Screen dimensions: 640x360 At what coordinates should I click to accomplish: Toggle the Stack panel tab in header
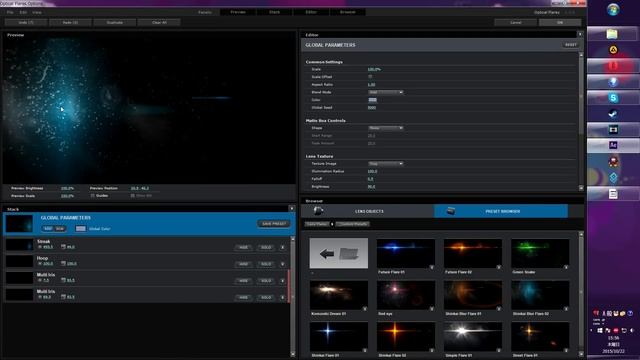(275, 12)
